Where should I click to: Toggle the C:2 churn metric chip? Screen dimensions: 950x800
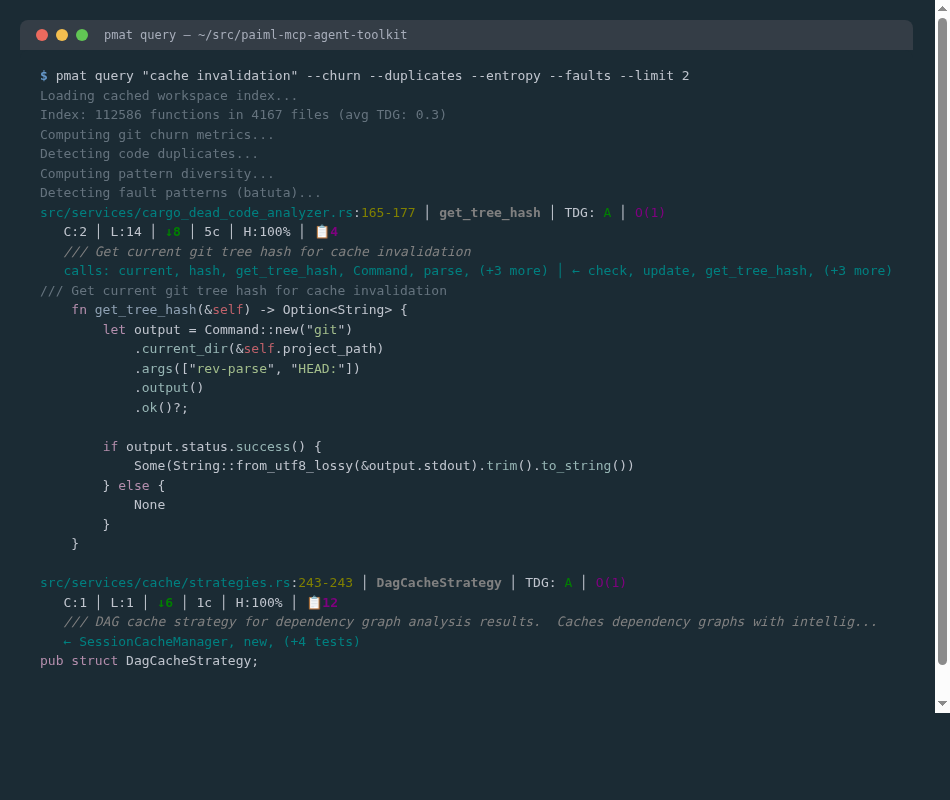click(x=73, y=231)
